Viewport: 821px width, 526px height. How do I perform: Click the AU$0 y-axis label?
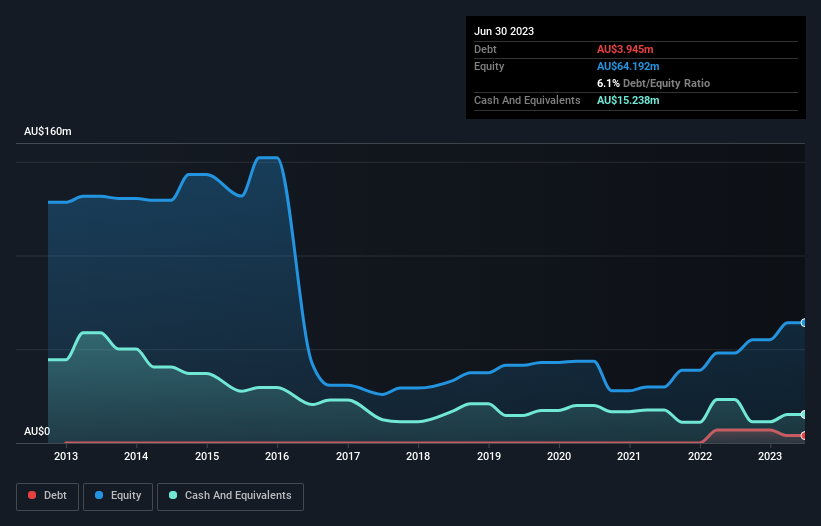(37, 431)
